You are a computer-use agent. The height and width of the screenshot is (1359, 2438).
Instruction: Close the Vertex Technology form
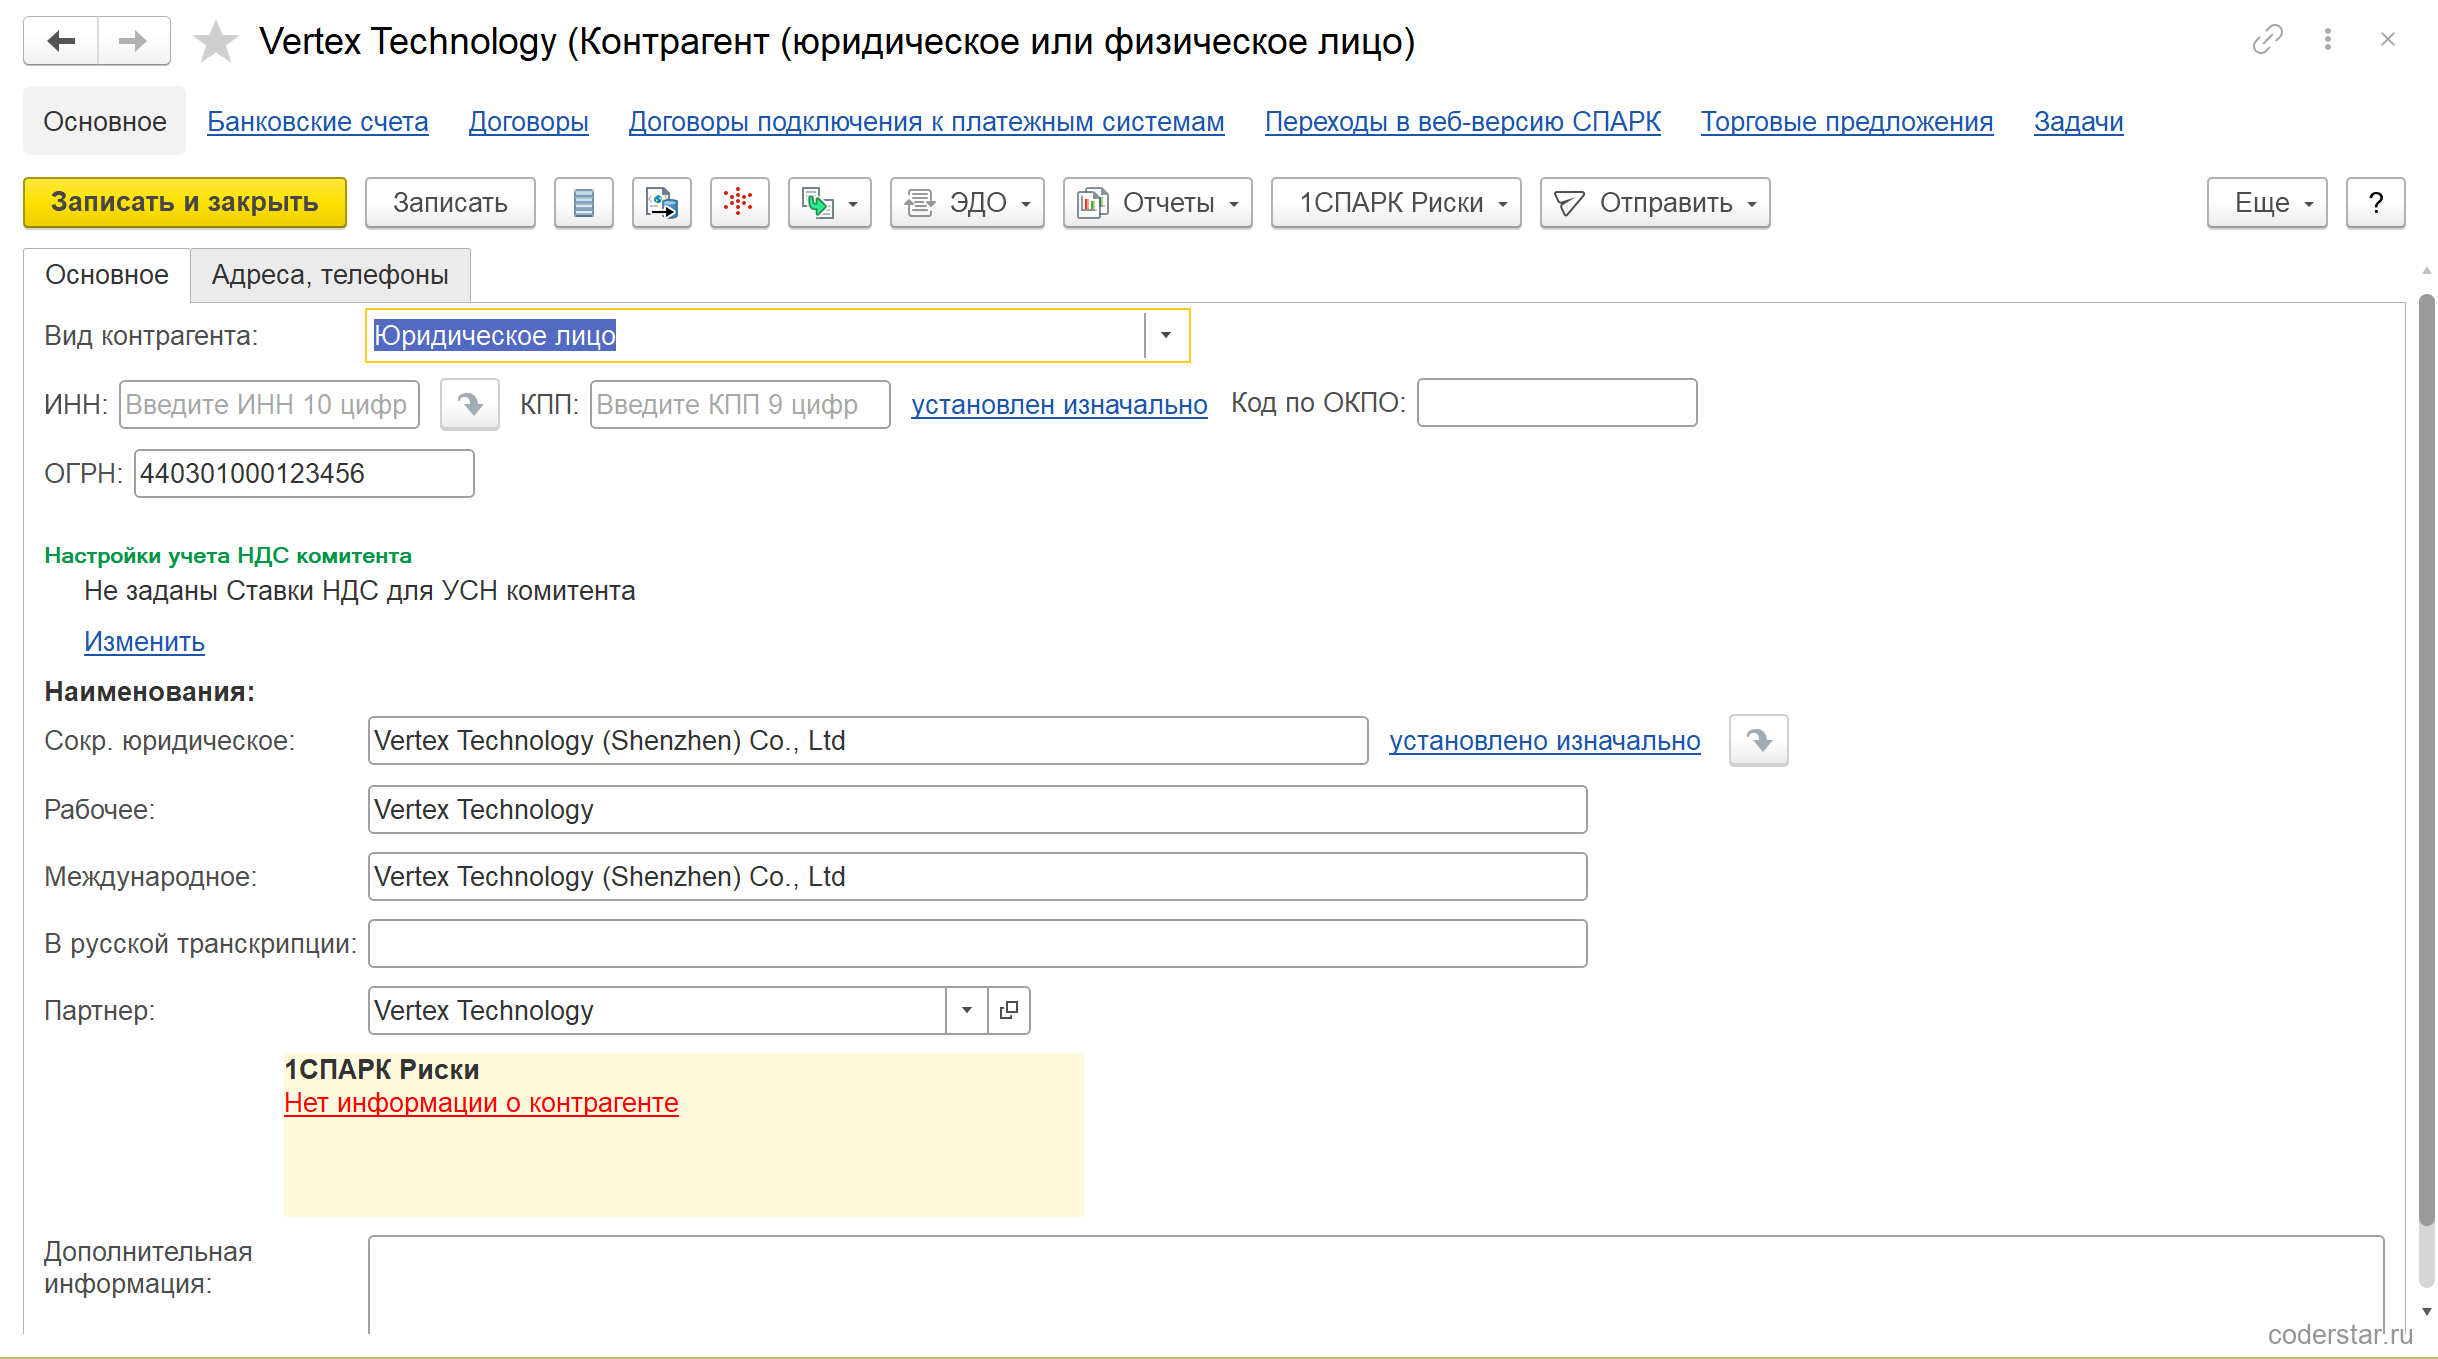click(2388, 40)
